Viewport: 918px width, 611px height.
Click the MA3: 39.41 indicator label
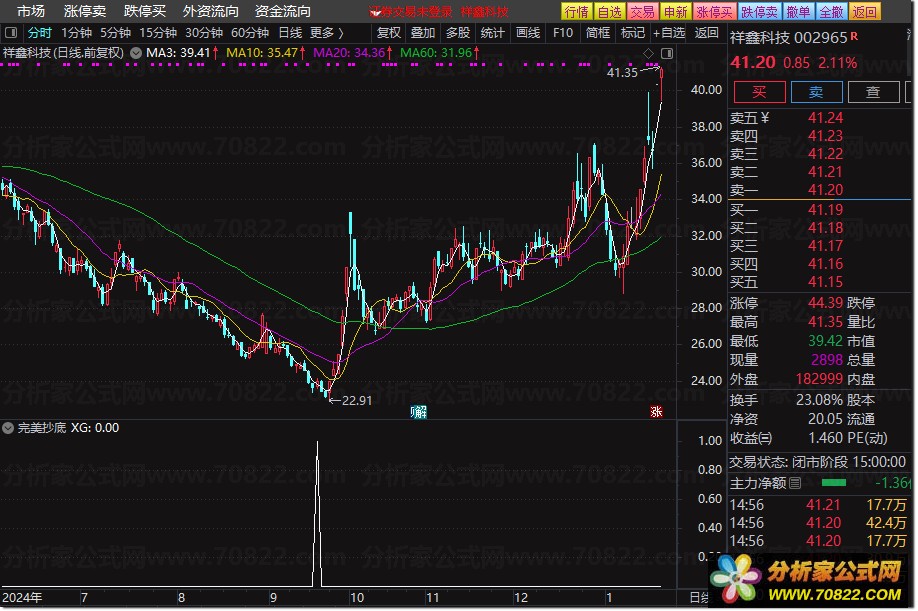point(181,53)
